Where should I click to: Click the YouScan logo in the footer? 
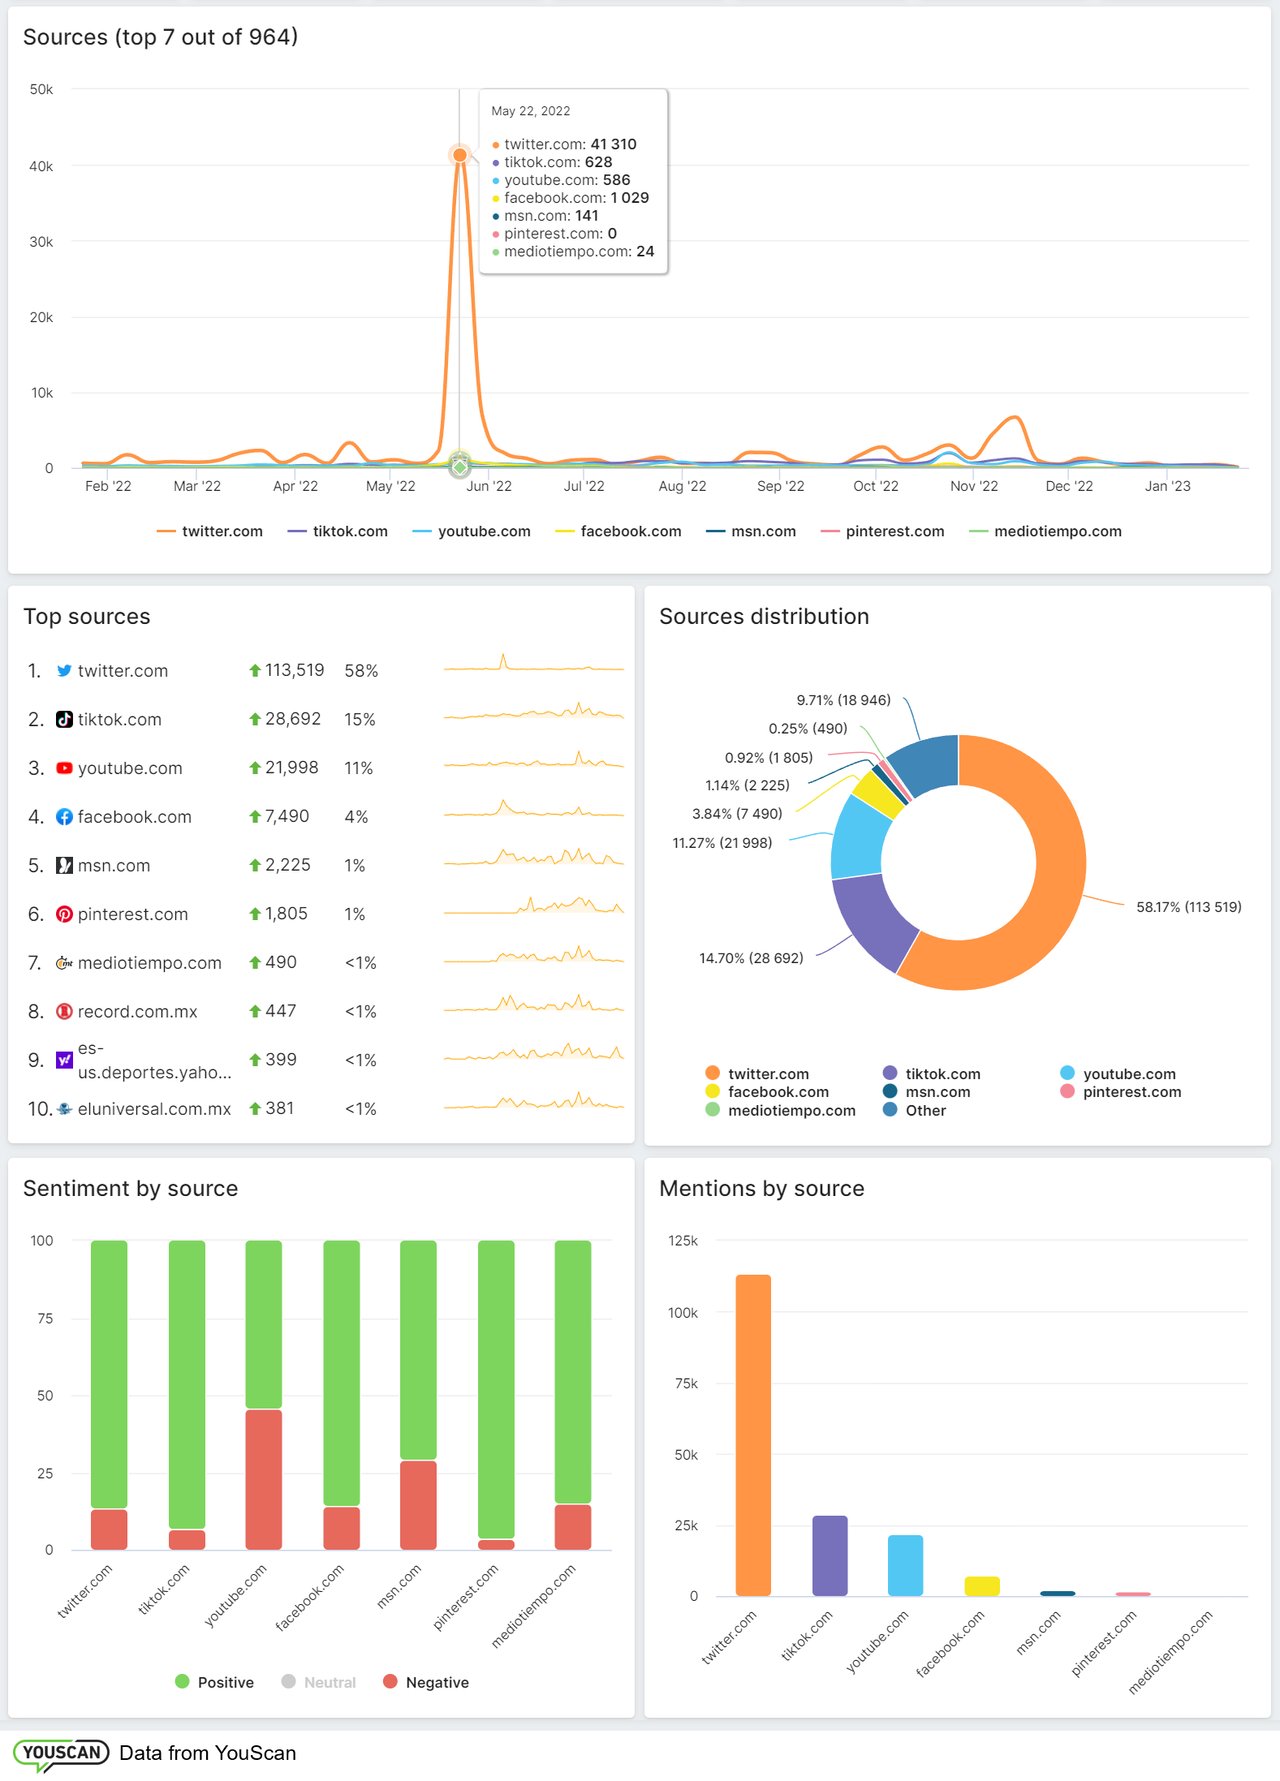tap(61, 1753)
